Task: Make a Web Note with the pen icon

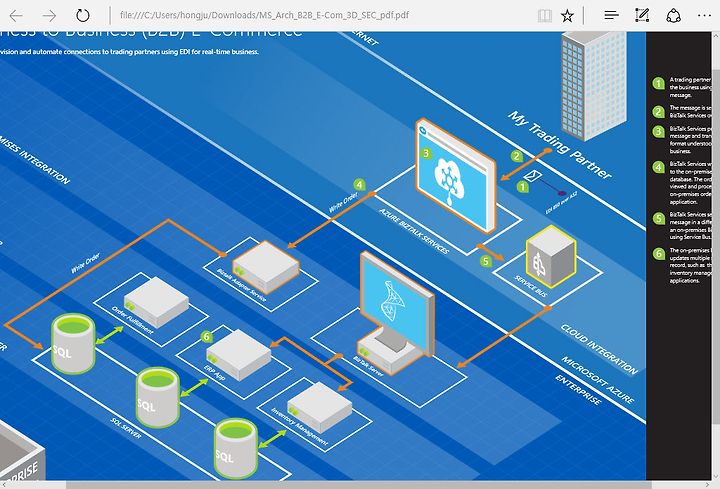Action: [642, 15]
